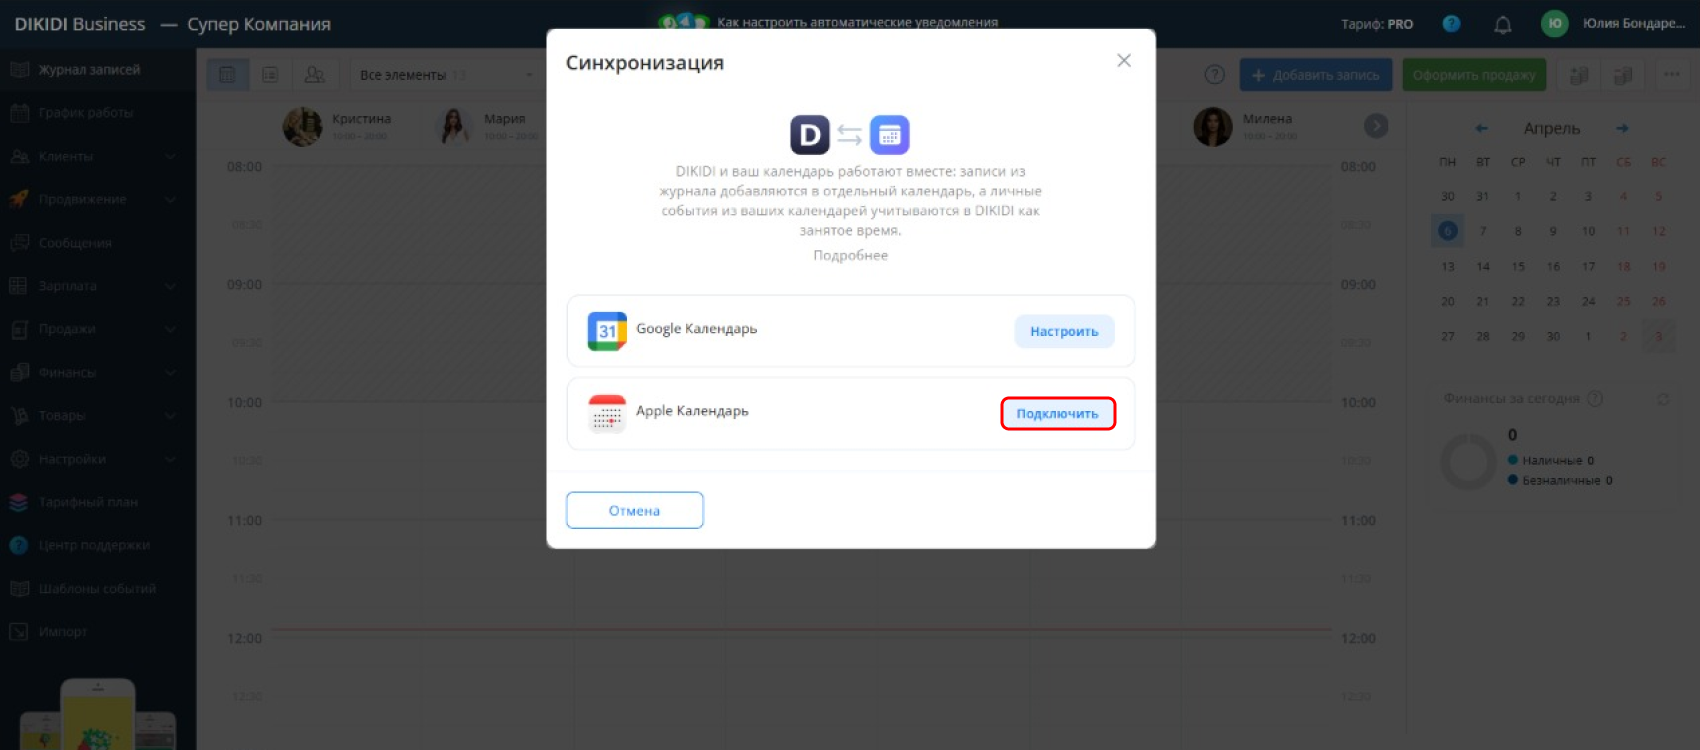
Task: Click Настроить for Google Календарь
Action: (1064, 331)
